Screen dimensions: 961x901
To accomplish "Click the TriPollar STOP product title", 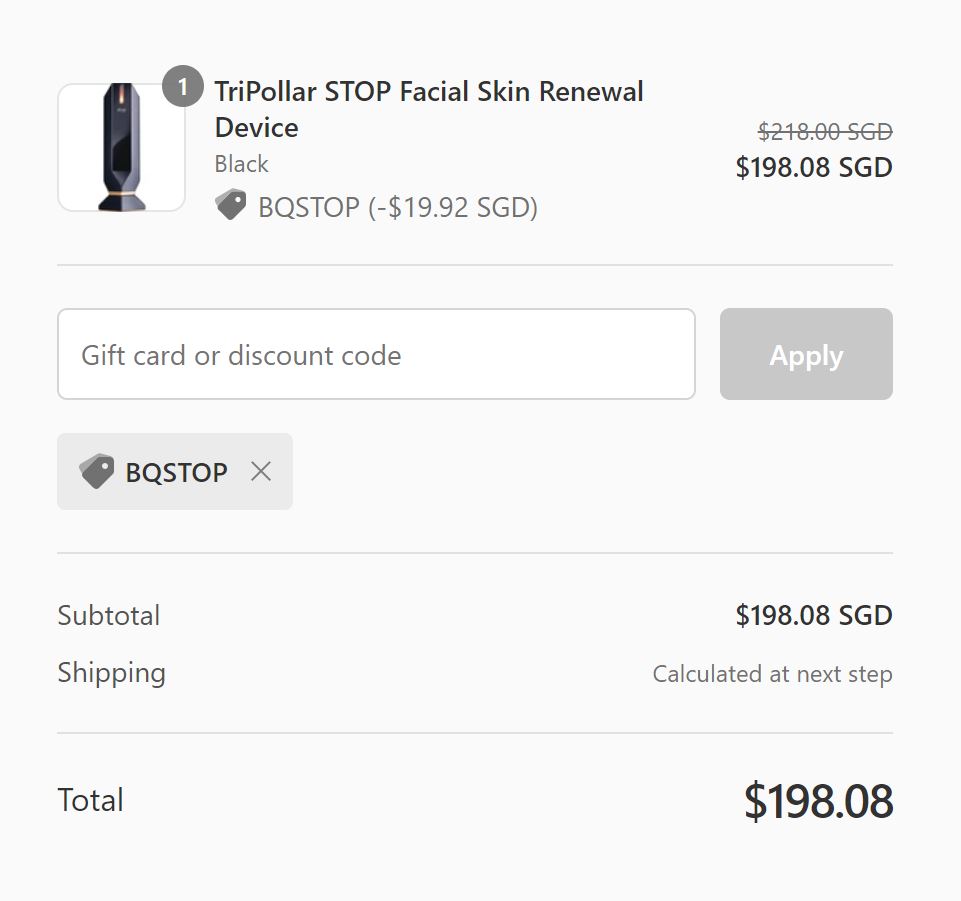I will point(429,92).
